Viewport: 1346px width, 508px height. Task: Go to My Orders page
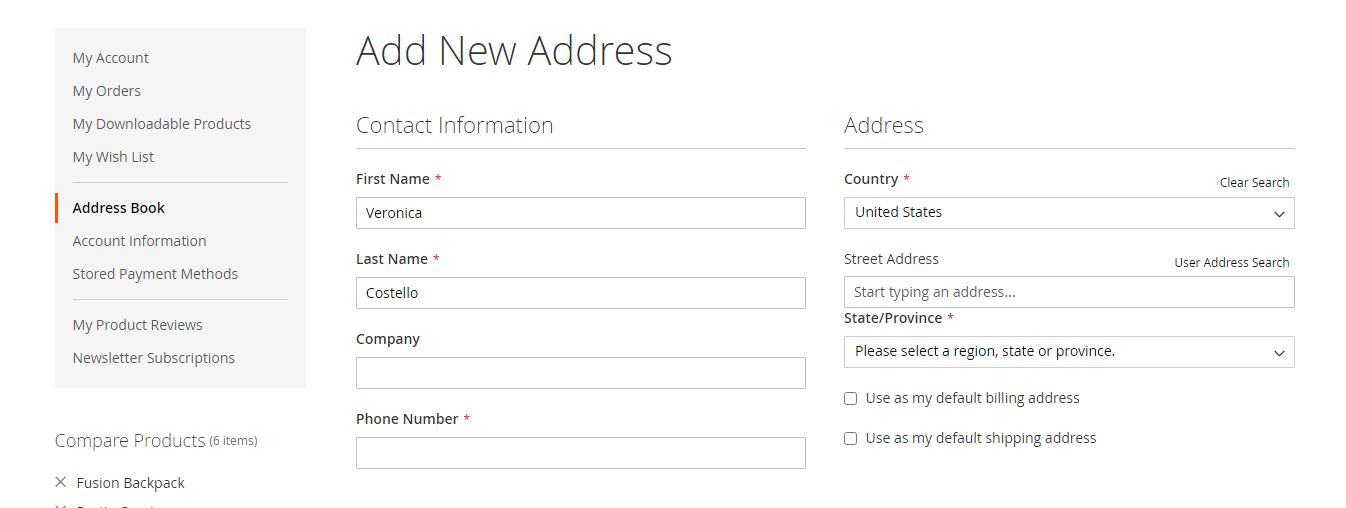click(107, 91)
